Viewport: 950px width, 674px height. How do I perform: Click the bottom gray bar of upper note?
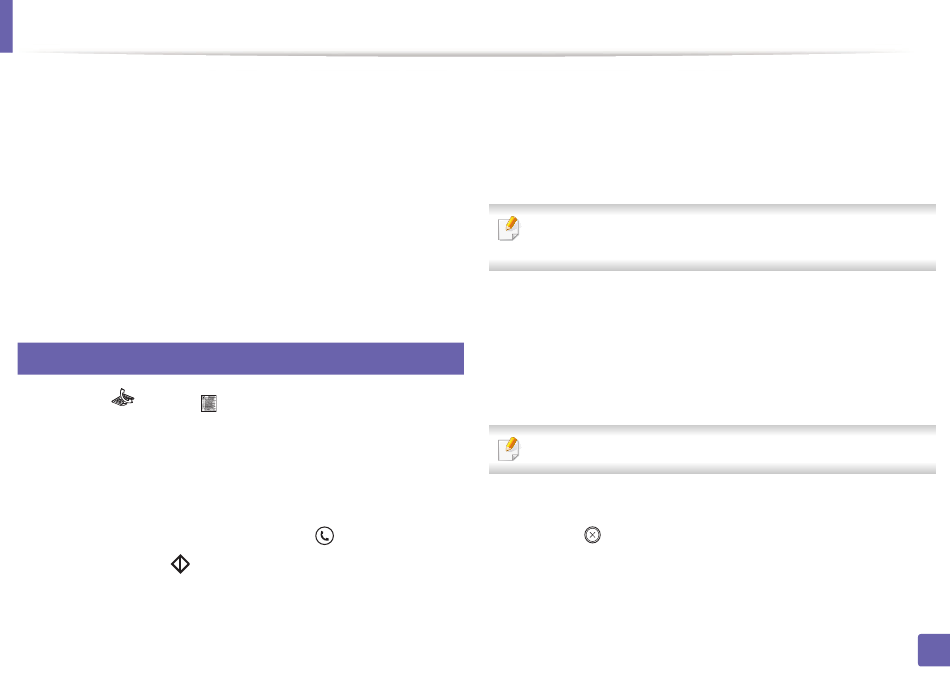(712, 266)
